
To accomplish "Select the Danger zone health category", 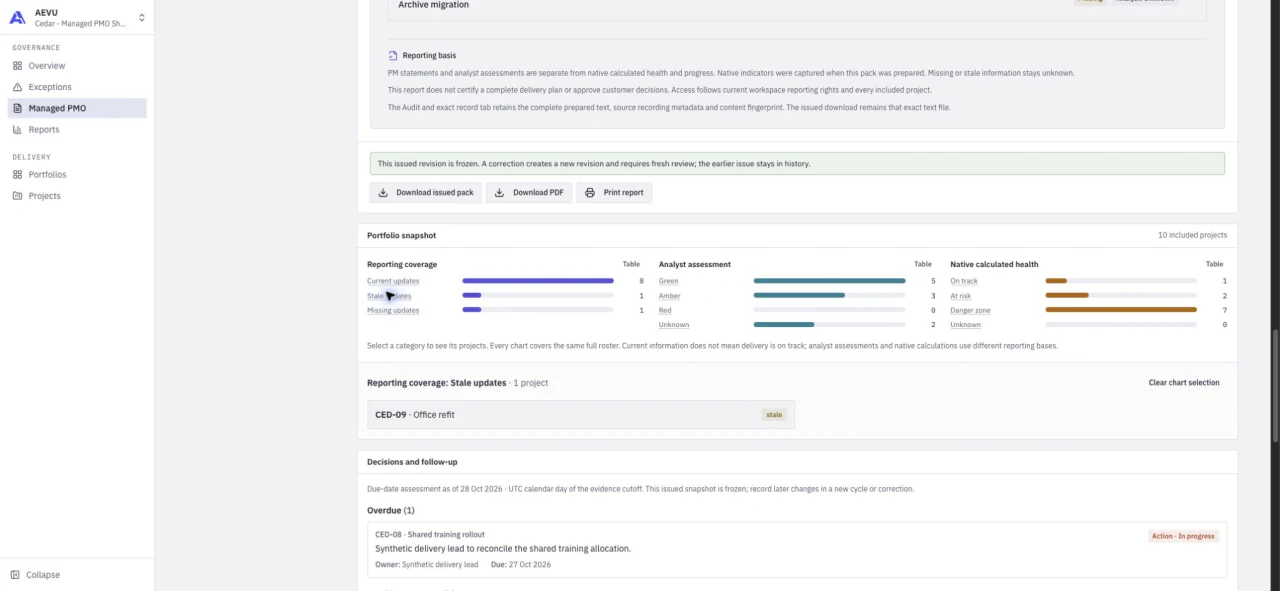I will point(970,310).
